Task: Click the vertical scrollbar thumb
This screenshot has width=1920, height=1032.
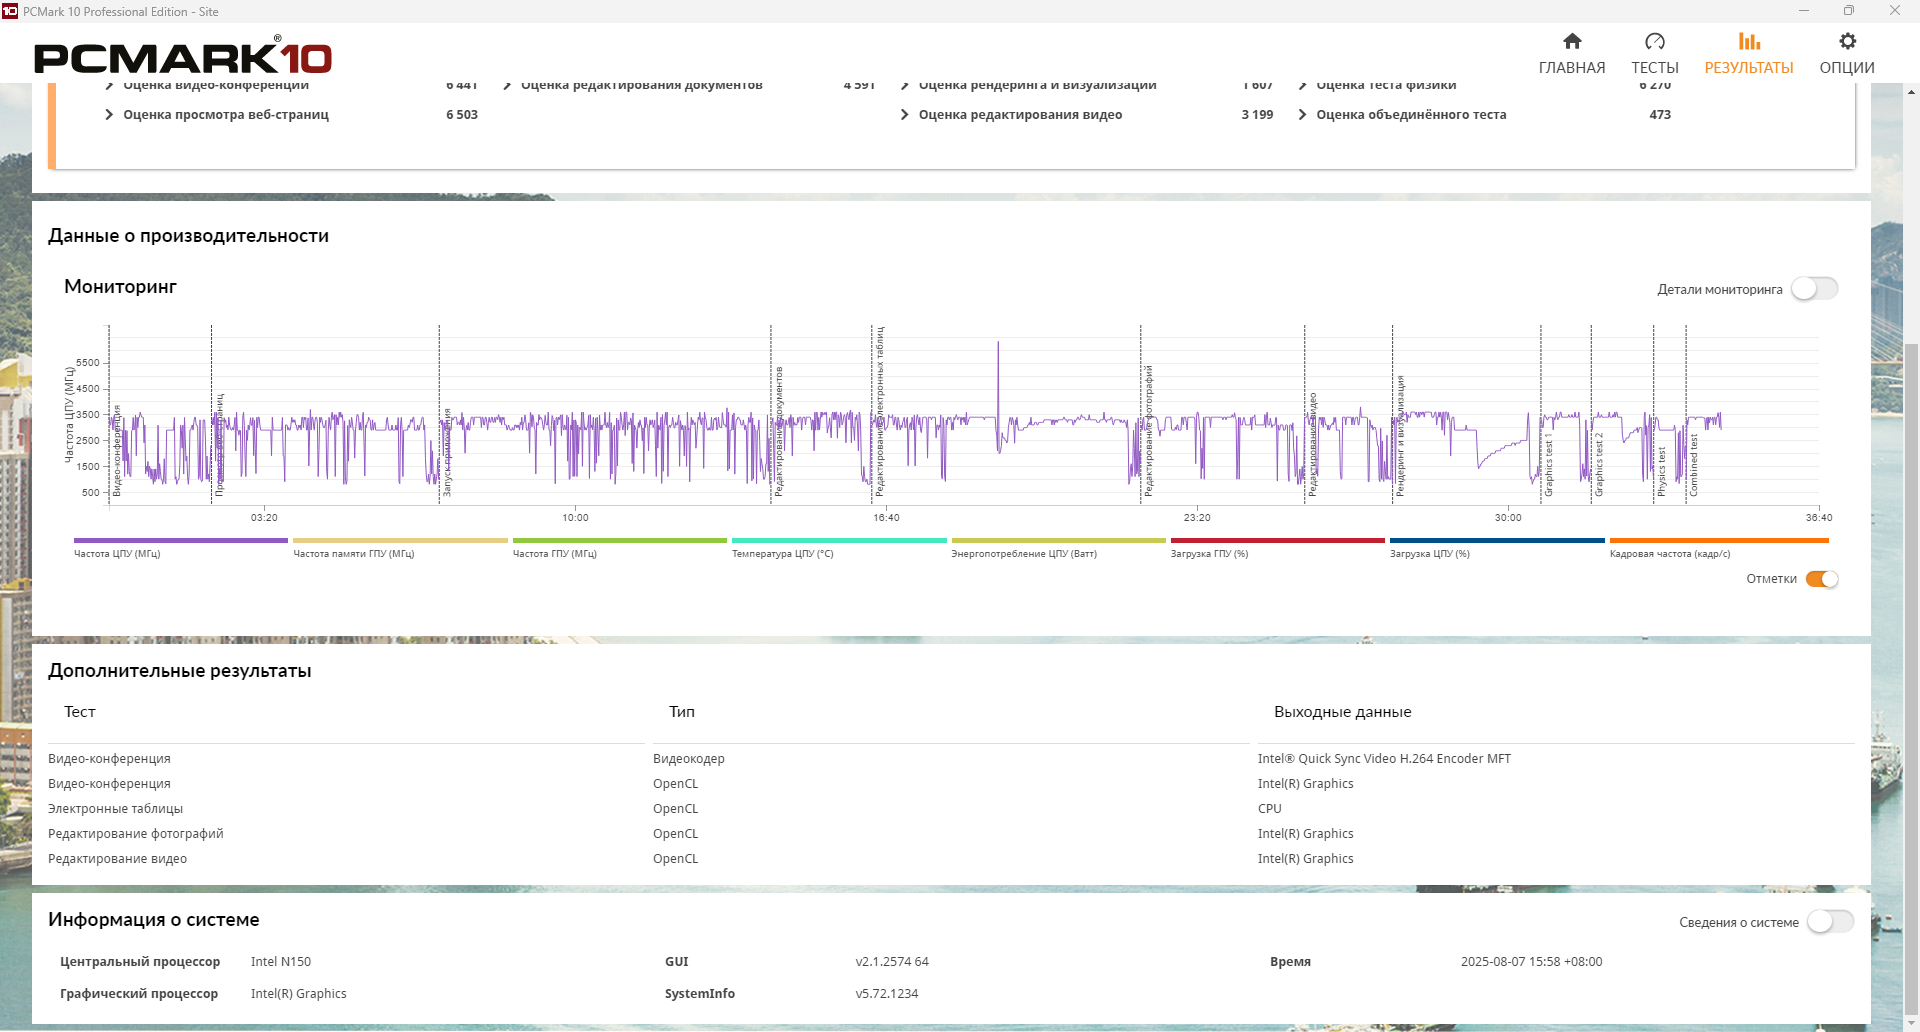Action: tap(1911, 680)
